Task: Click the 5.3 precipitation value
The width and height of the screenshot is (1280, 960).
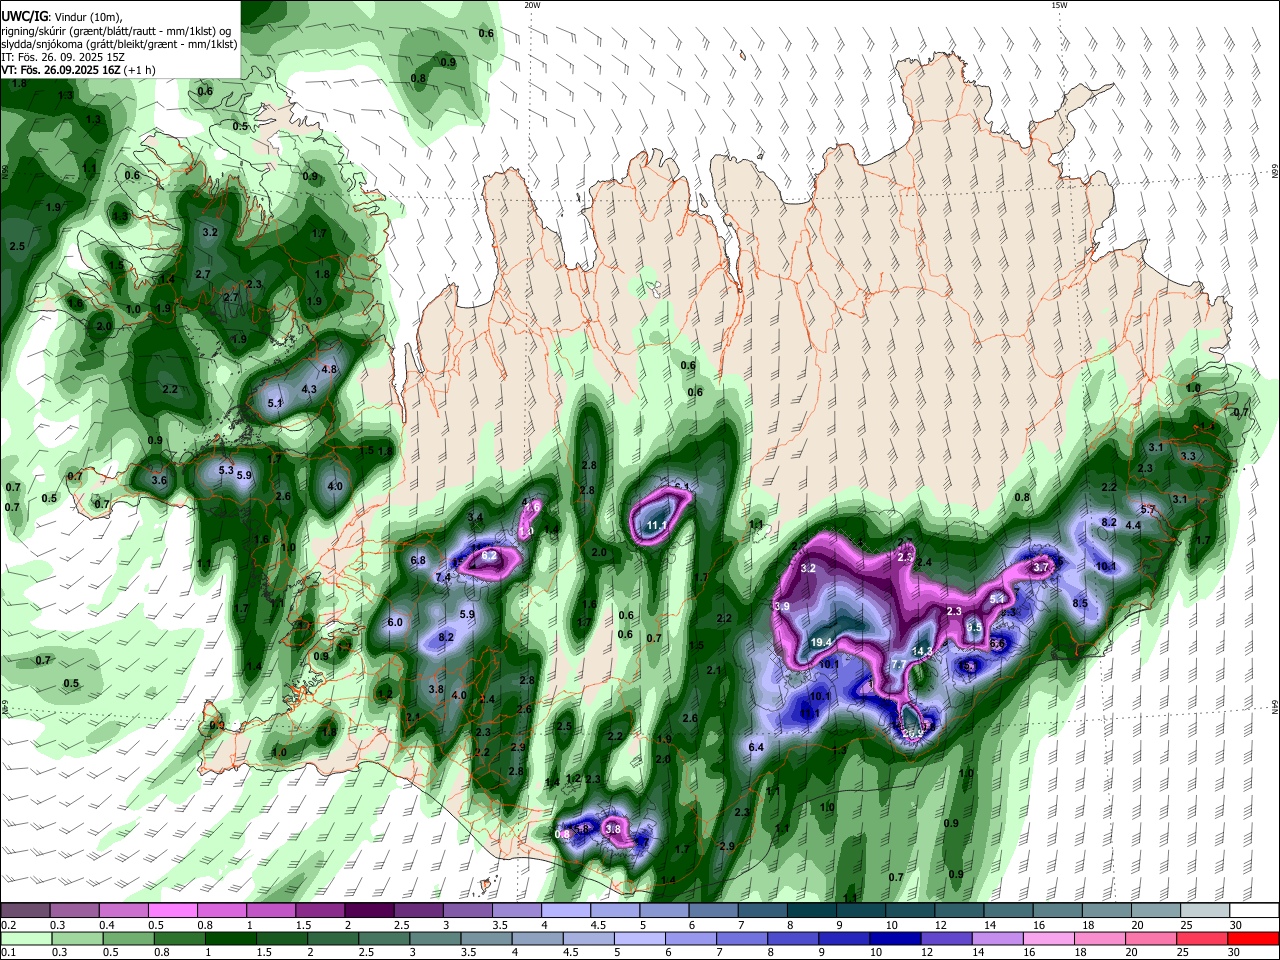Action: pyautogui.click(x=226, y=470)
